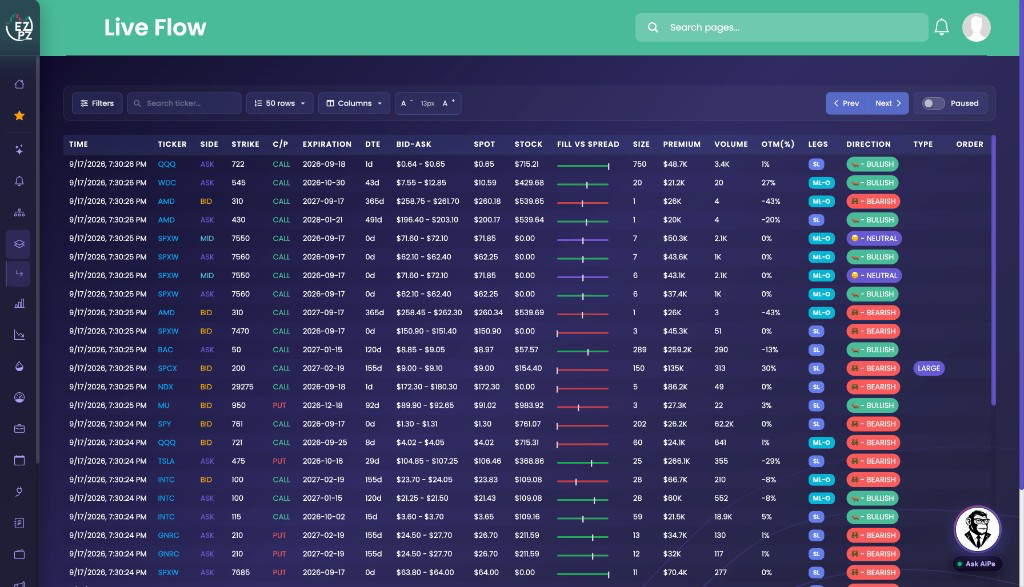
Task: Open the newspaper sidebar icon
Action: click(x=20, y=523)
